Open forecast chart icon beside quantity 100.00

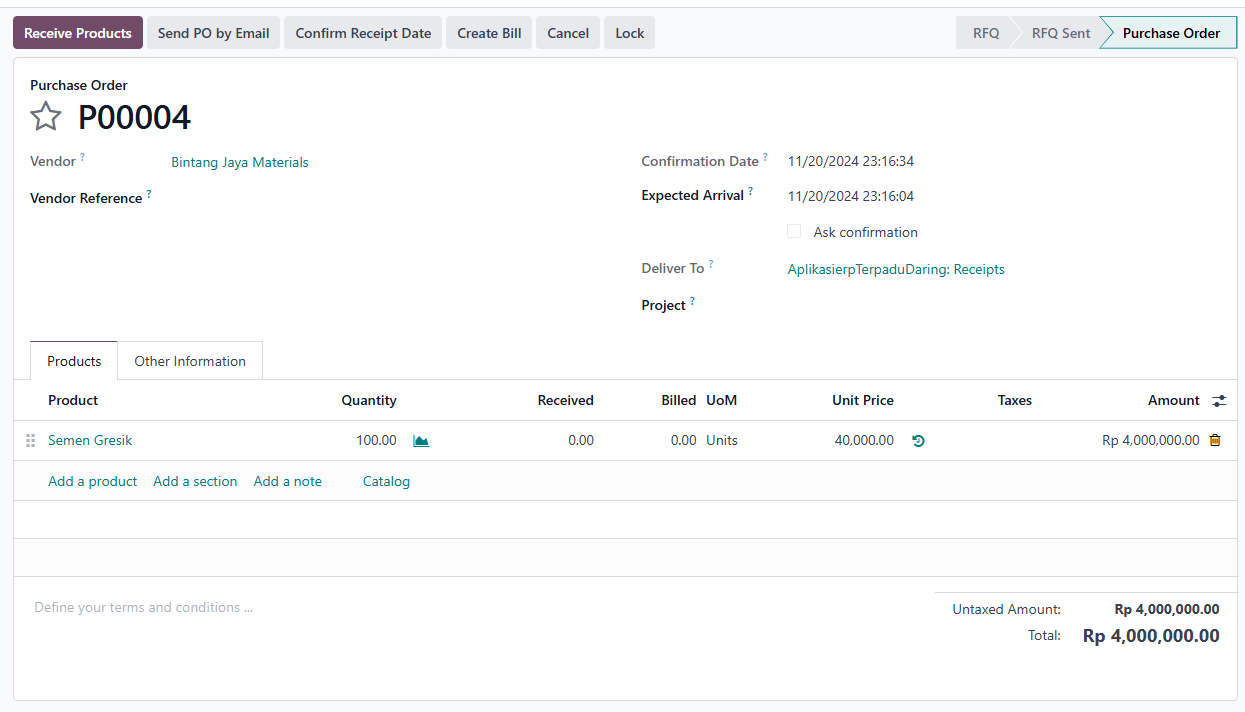421,441
